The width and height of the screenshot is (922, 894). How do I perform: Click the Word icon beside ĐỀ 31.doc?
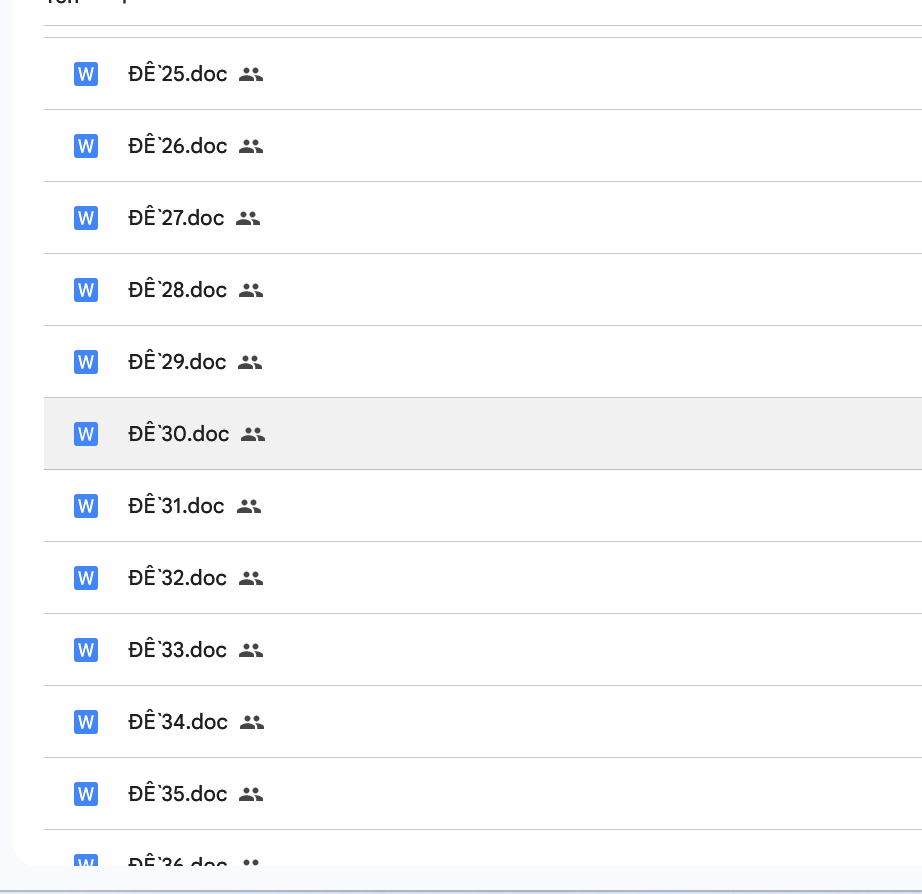86,506
